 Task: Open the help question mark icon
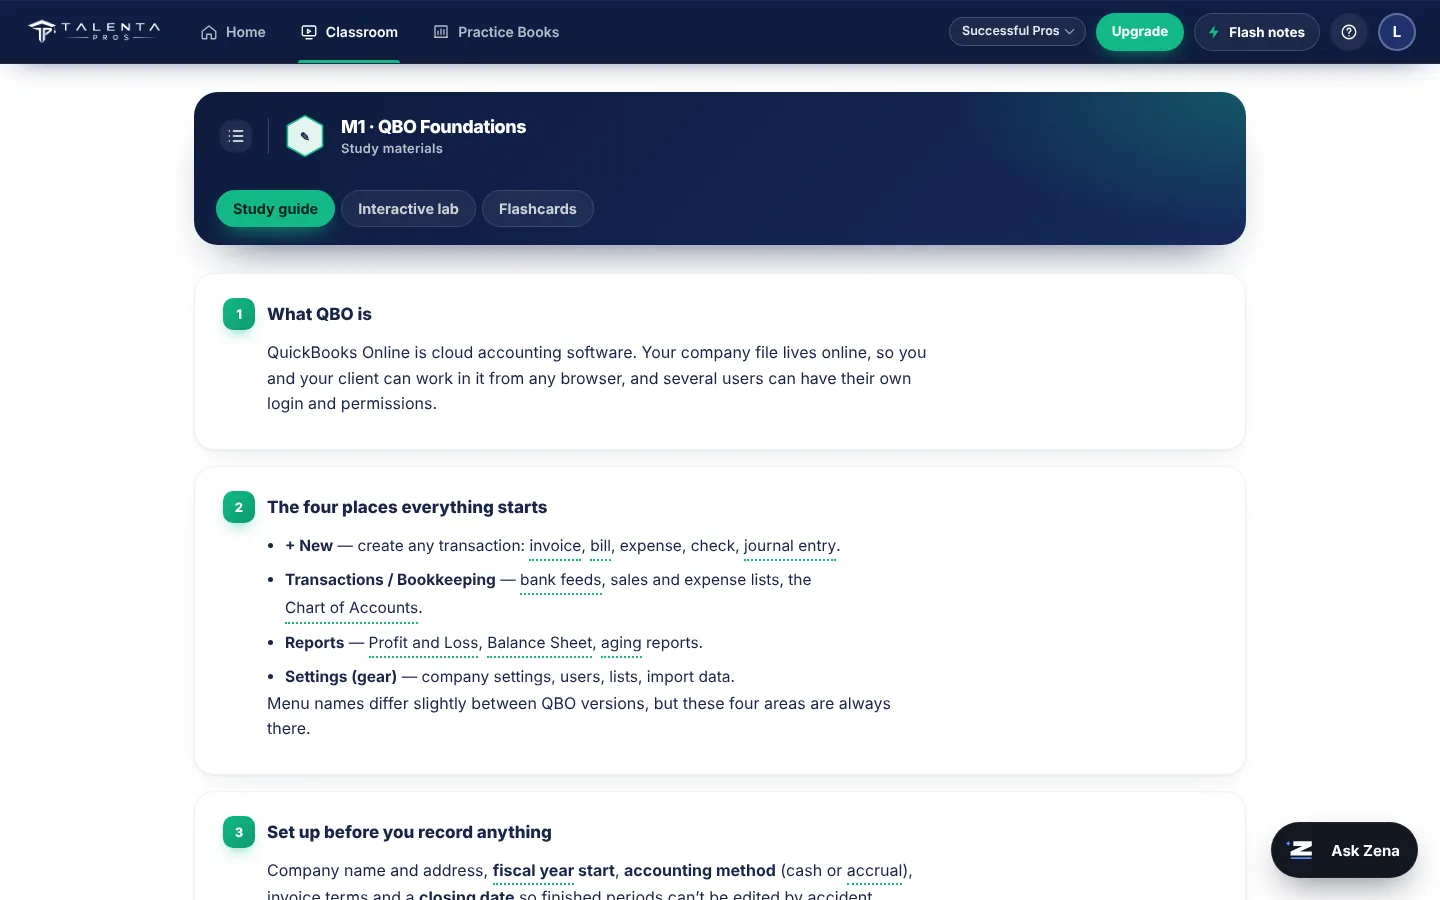[1349, 32]
